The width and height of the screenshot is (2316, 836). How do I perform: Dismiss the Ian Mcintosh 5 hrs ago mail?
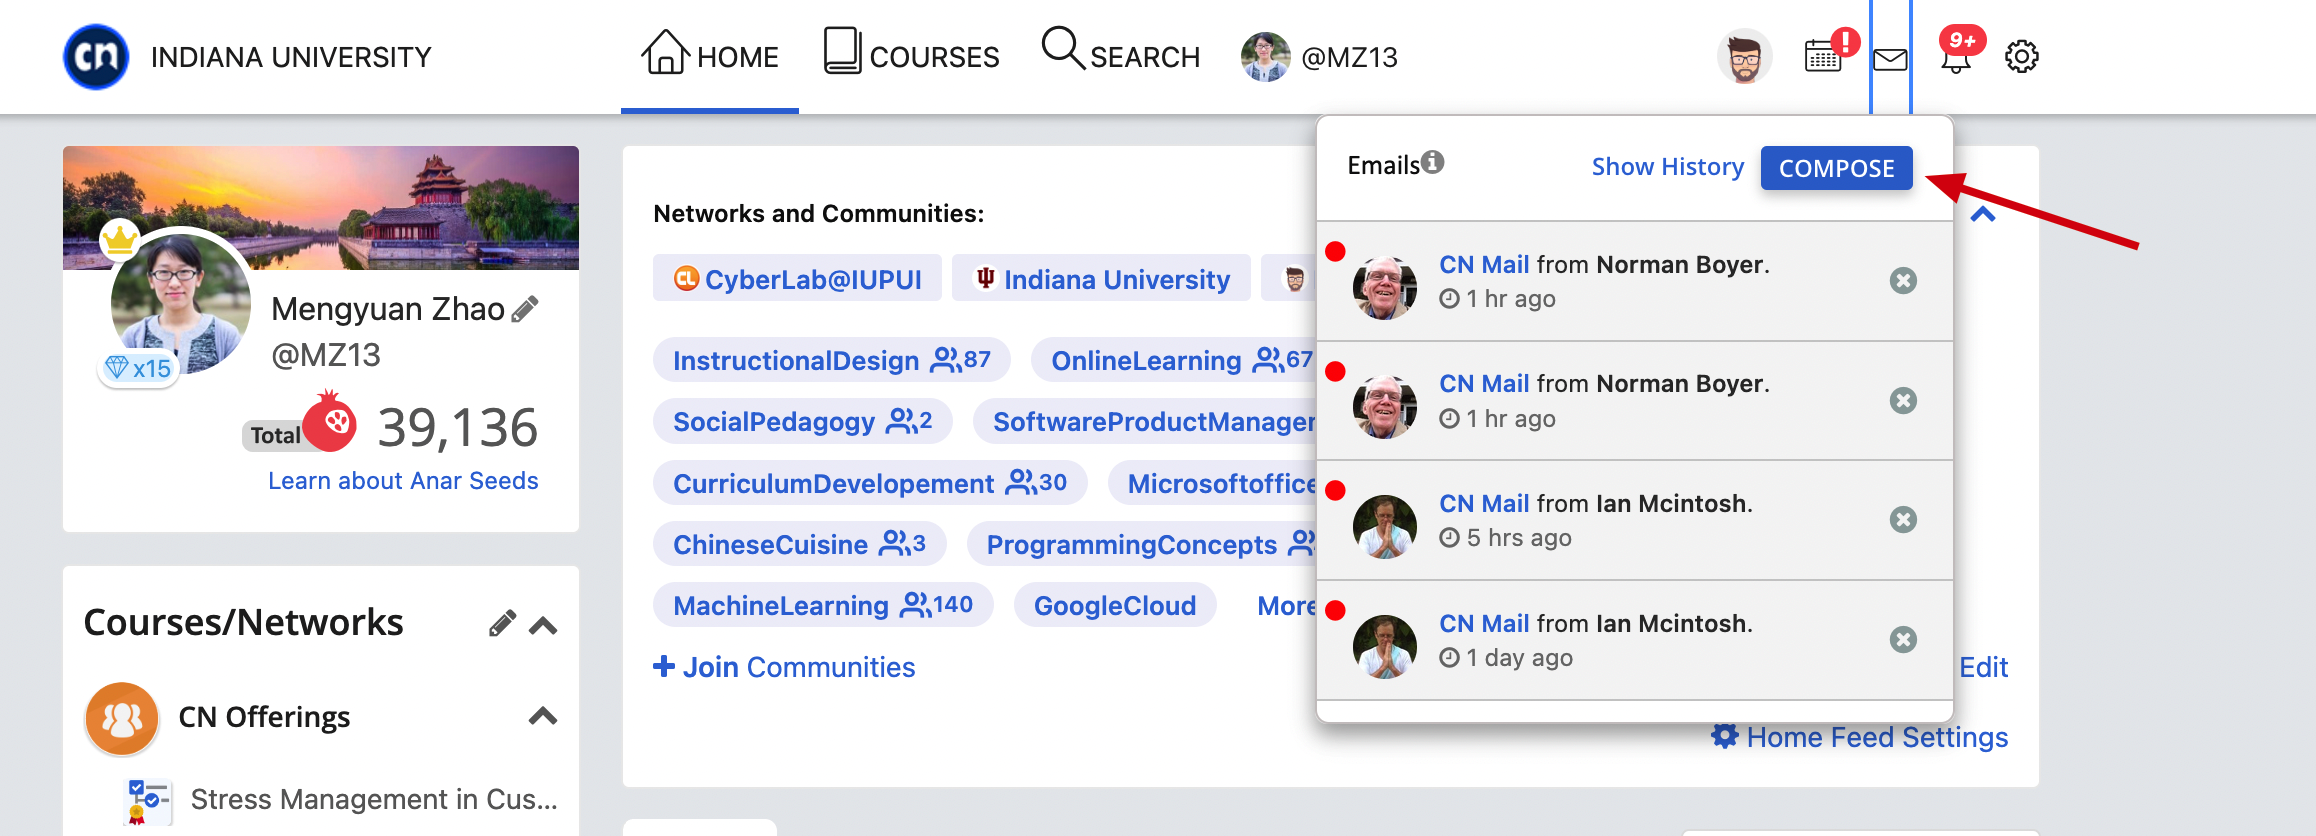click(x=1903, y=520)
